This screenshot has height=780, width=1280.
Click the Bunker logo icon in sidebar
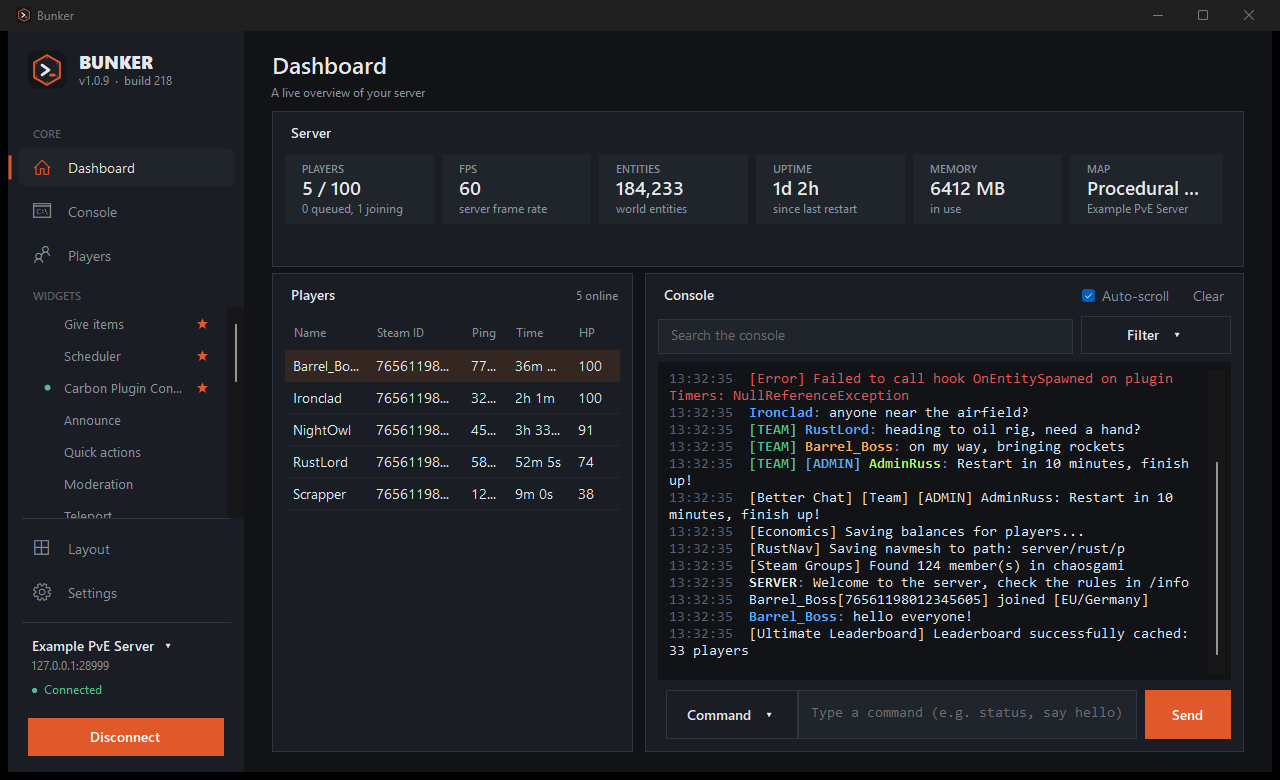tap(47, 70)
